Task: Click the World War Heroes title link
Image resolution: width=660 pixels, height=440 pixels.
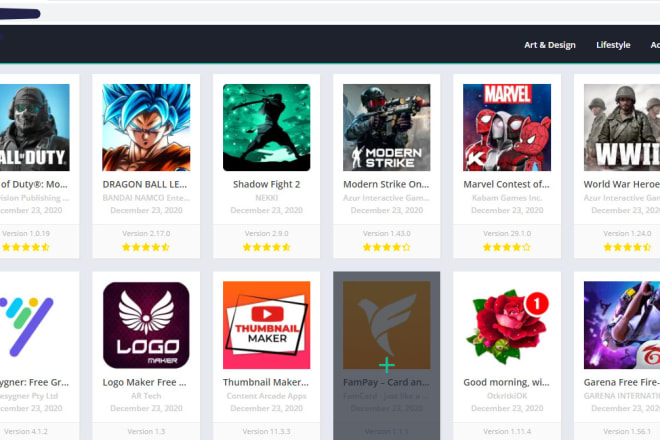Action: point(622,184)
